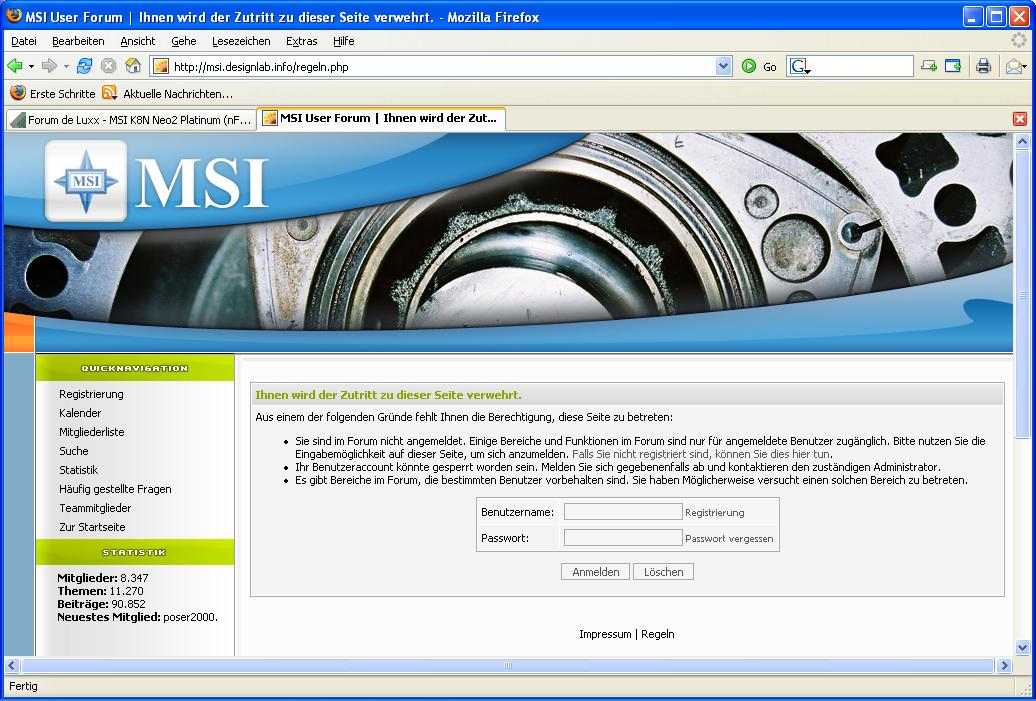This screenshot has height=701, width=1036.
Task: Open the Datei menu
Action: click(x=24, y=41)
